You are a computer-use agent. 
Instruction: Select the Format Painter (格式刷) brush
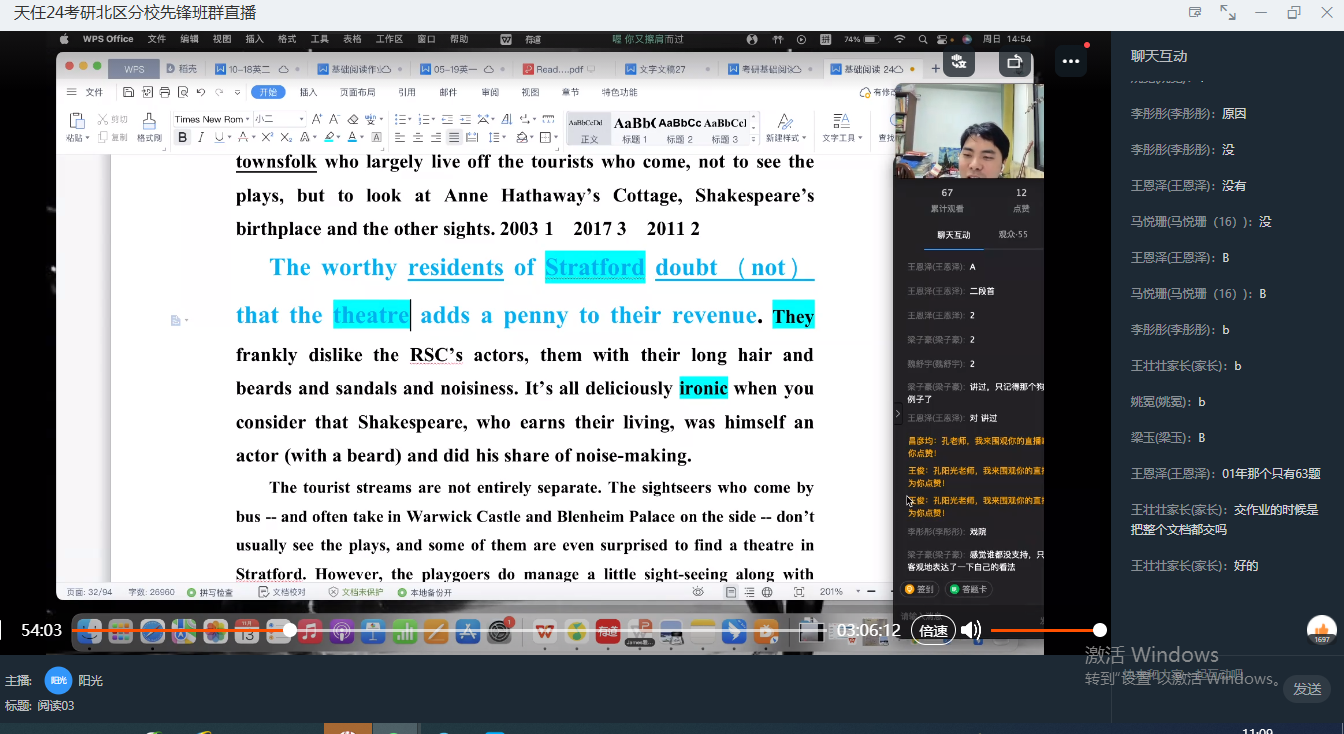point(149,121)
